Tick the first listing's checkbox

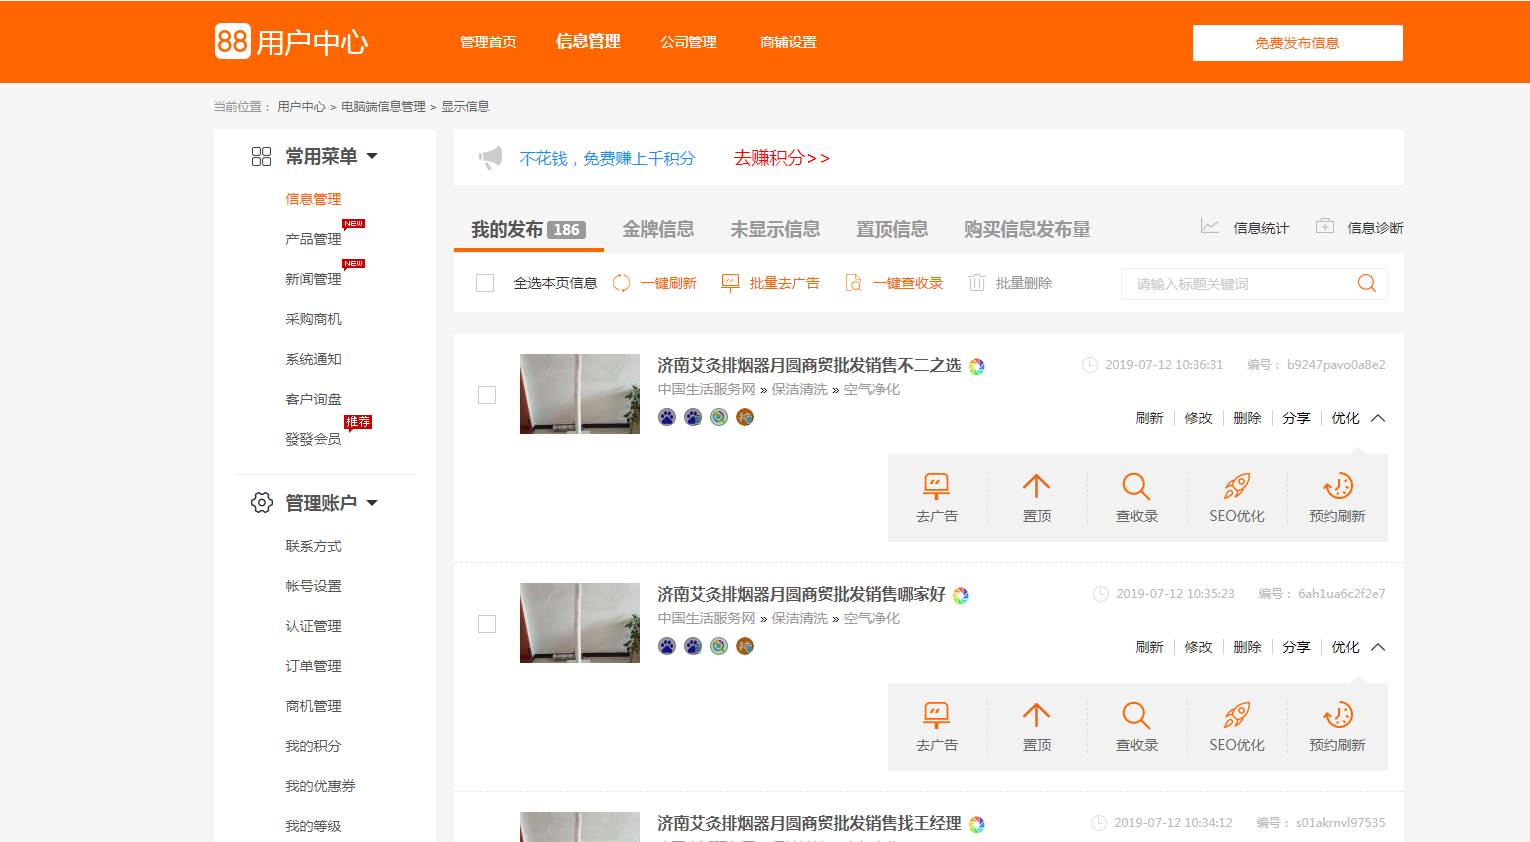pyautogui.click(x=487, y=395)
